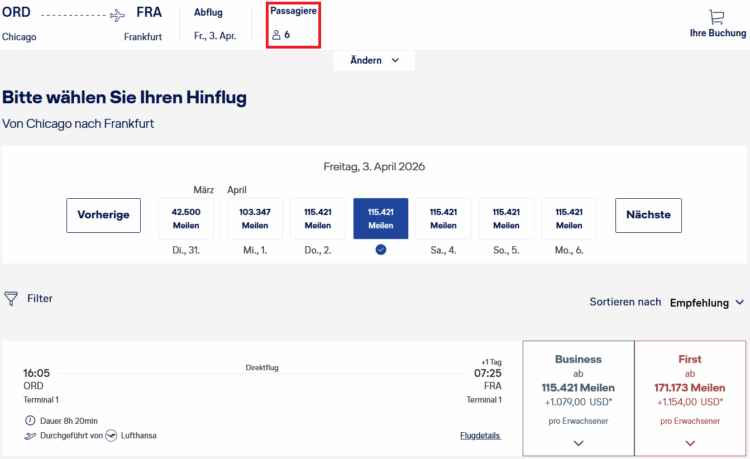The height and width of the screenshot is (459, 750).
Task: Click Von Chicago nach Frankfurt subtitle
Action: [78, 124]
